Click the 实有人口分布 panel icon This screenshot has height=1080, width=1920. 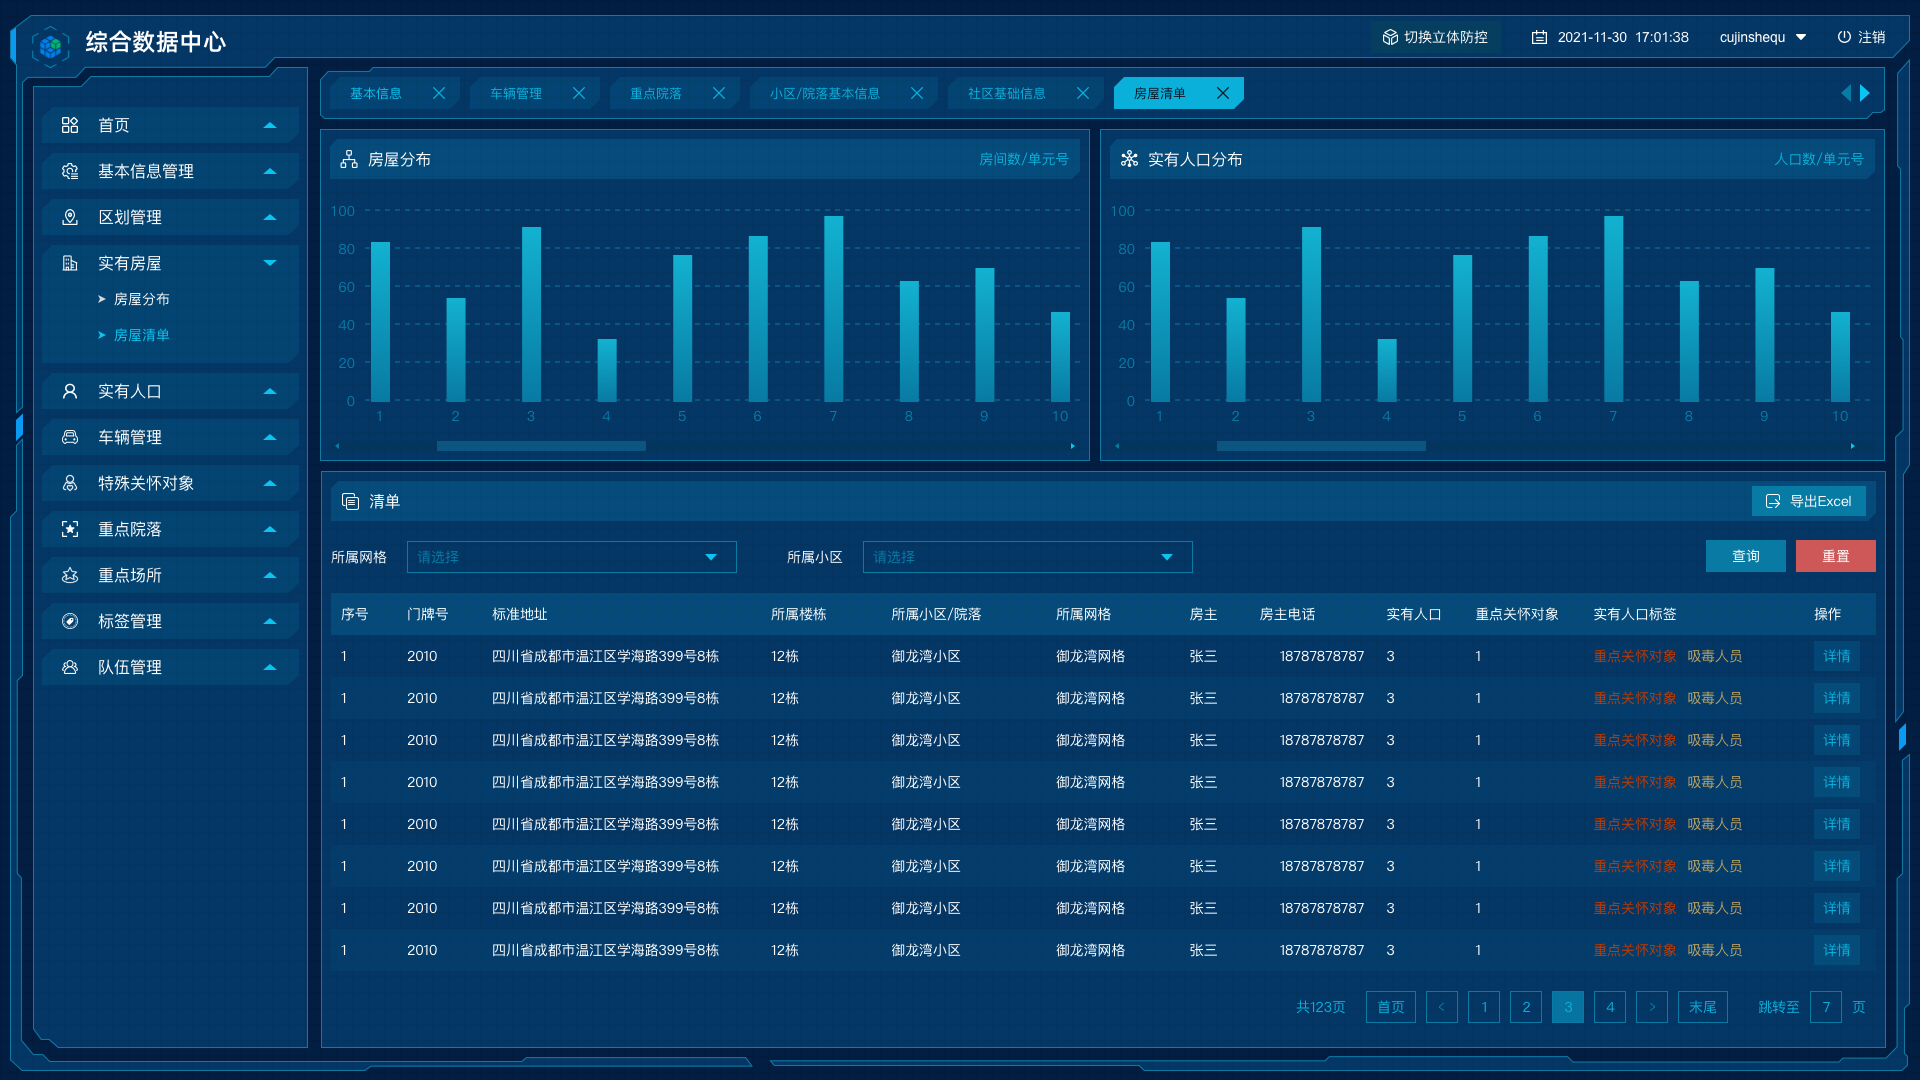(x=1129, y=159)
